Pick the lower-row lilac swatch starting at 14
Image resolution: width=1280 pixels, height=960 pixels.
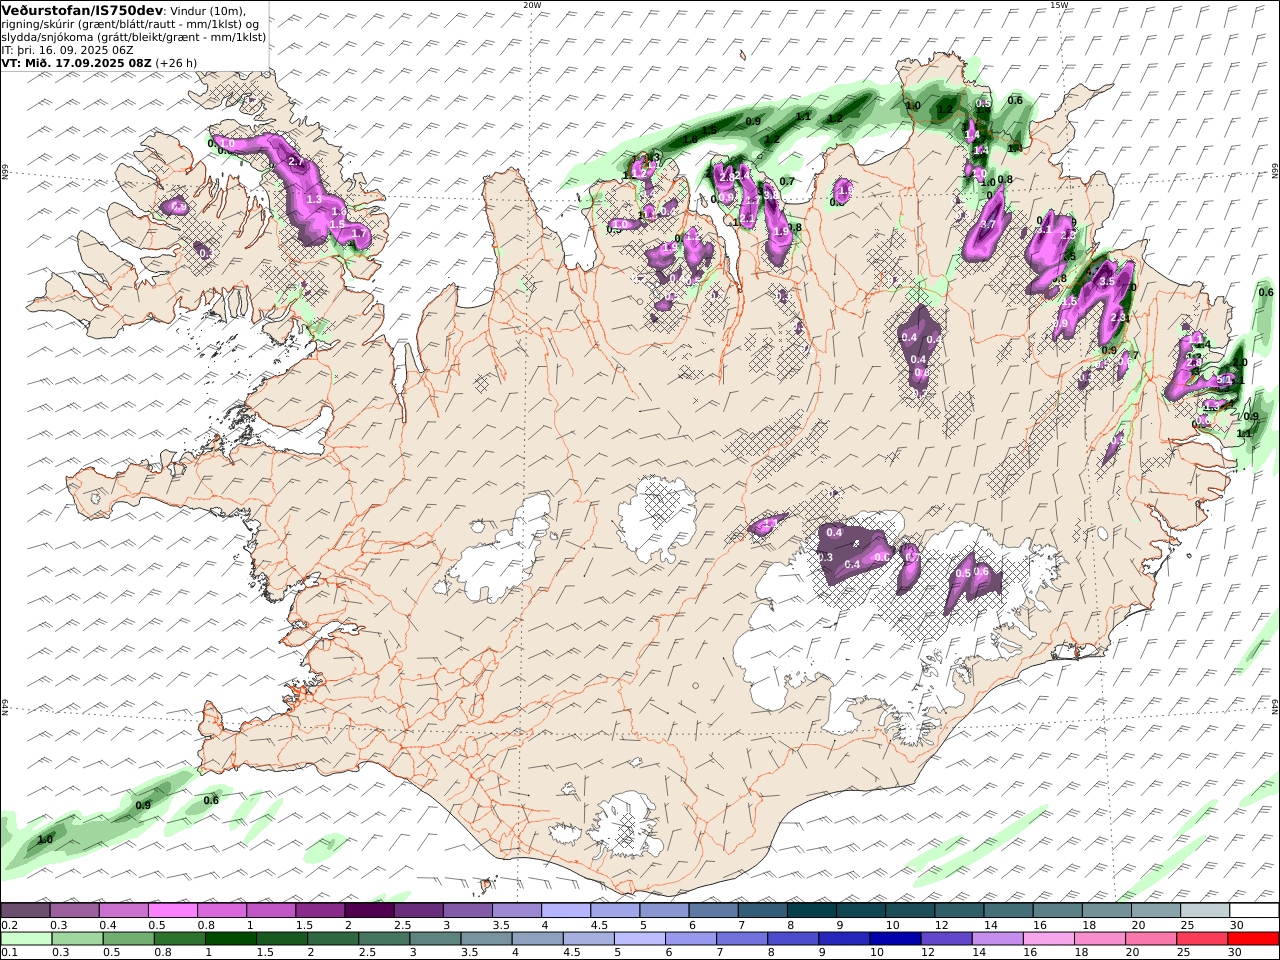(x=998, y=938)
